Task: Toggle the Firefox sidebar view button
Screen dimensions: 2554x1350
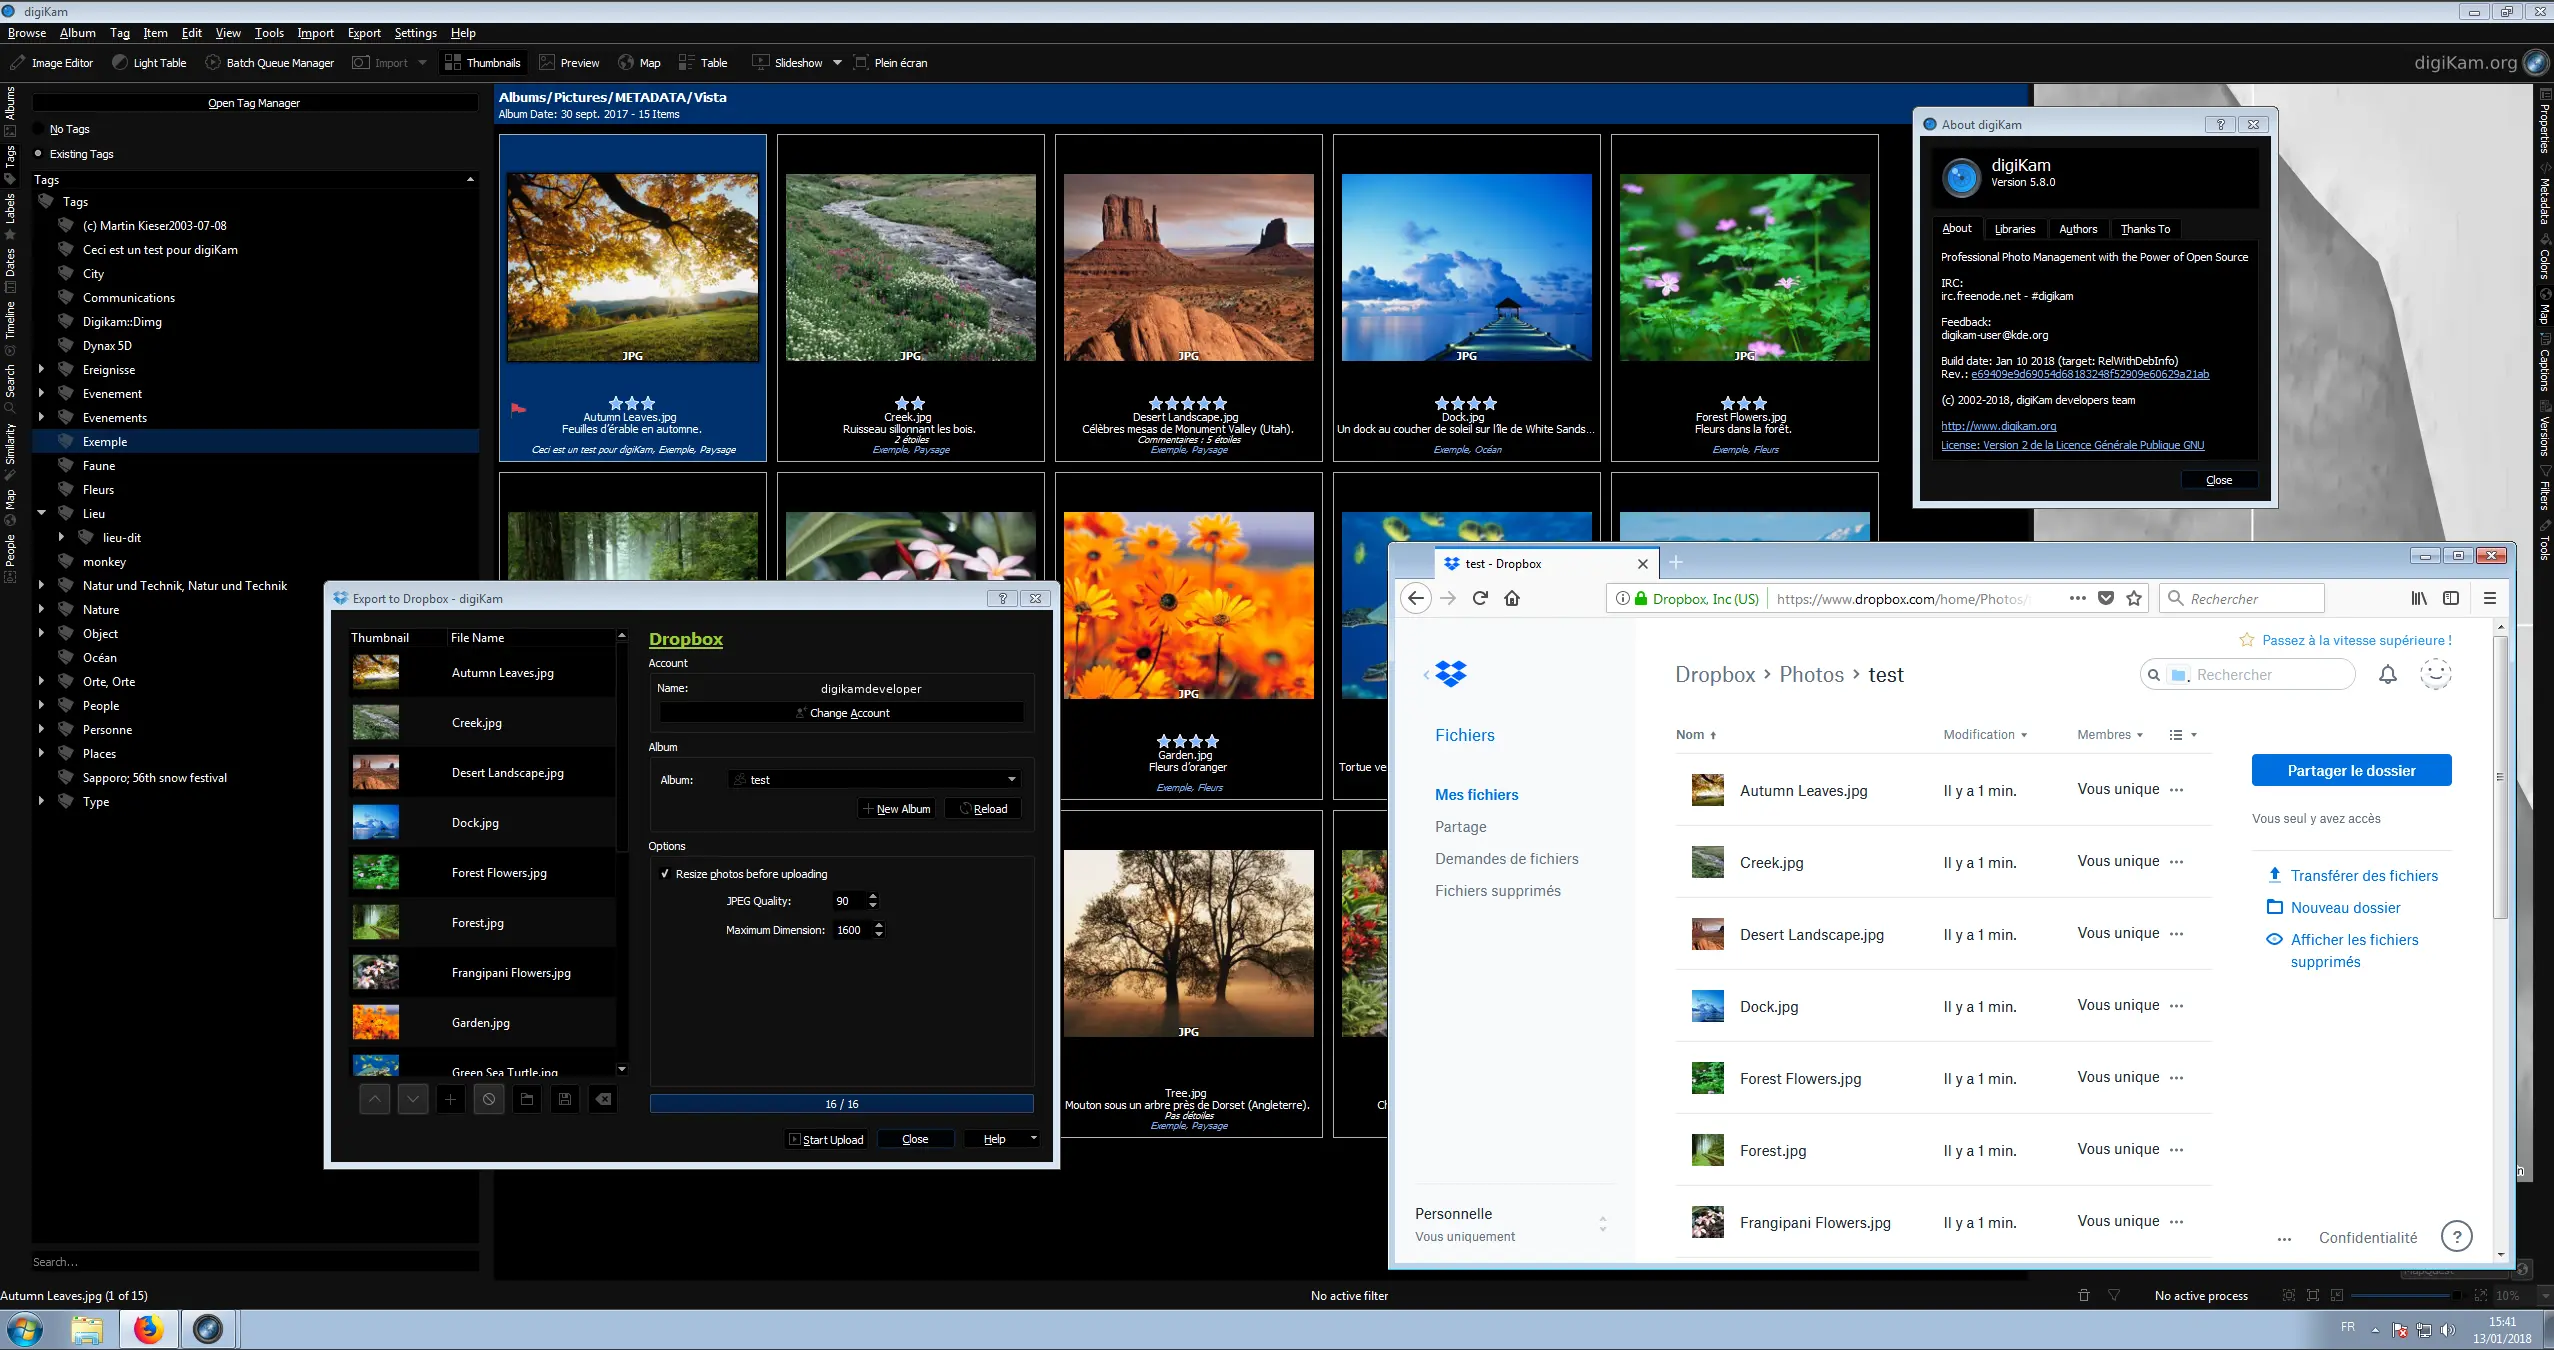Action: click(2451, 598)
